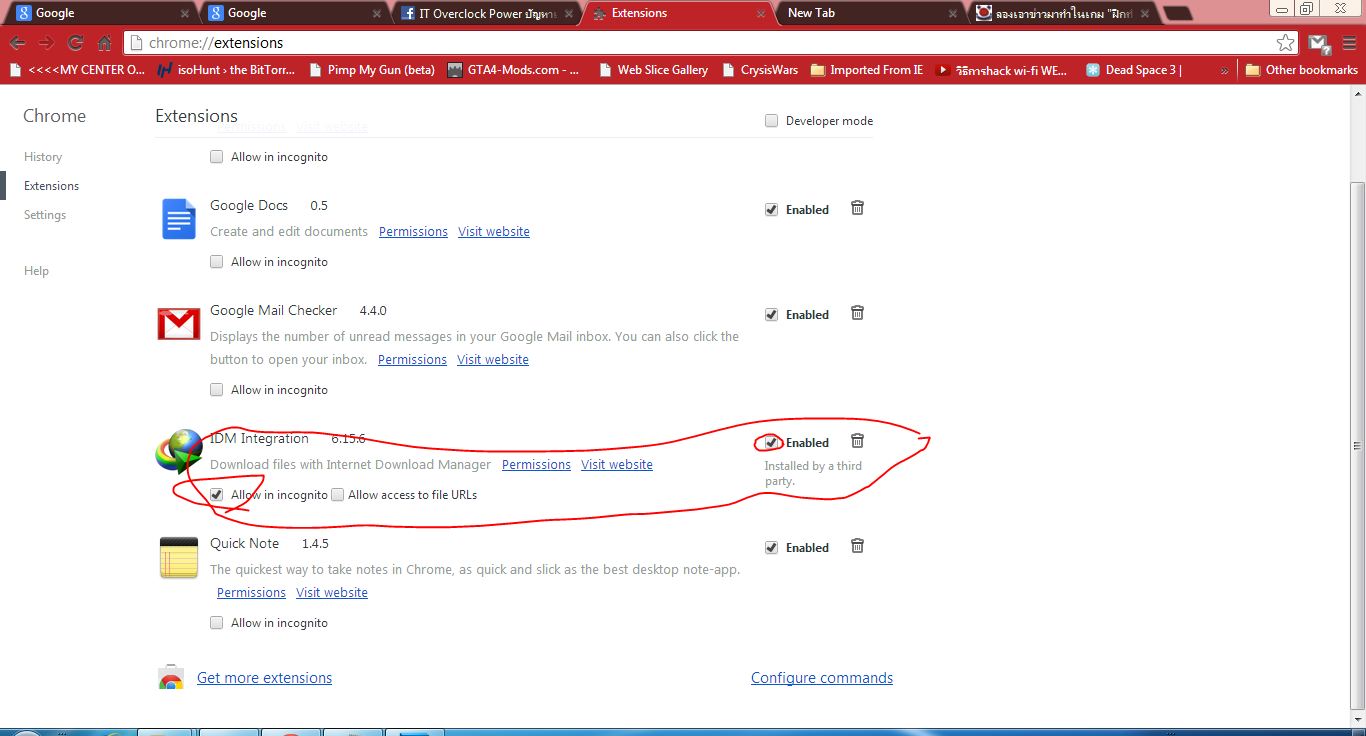Disable the Quick Note extension
The width and height of the screenshot is (1366, 736).
coord(771,548)
